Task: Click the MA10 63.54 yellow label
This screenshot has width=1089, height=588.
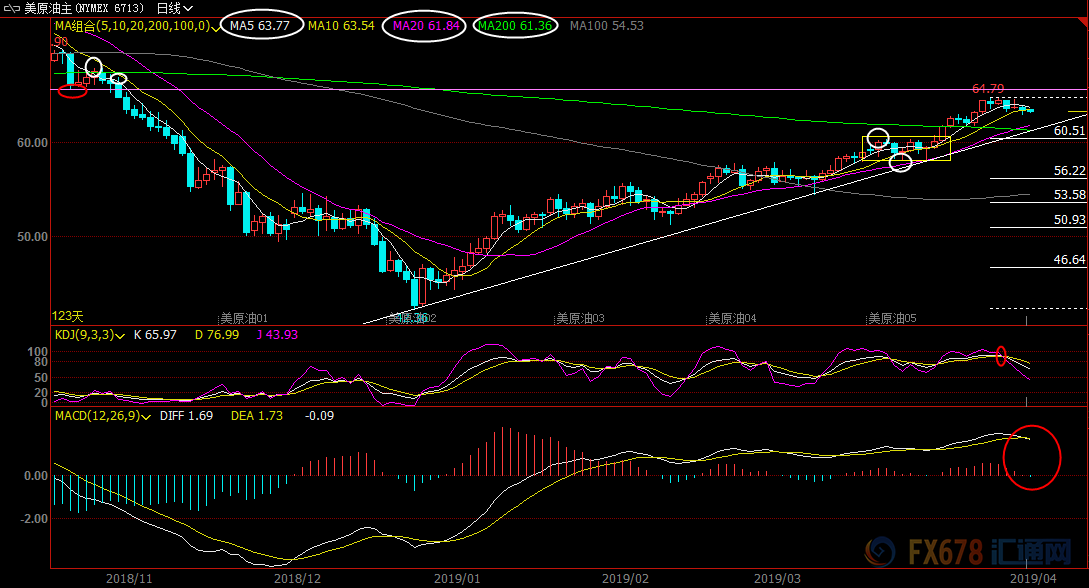Action: [x=341, y=26]
